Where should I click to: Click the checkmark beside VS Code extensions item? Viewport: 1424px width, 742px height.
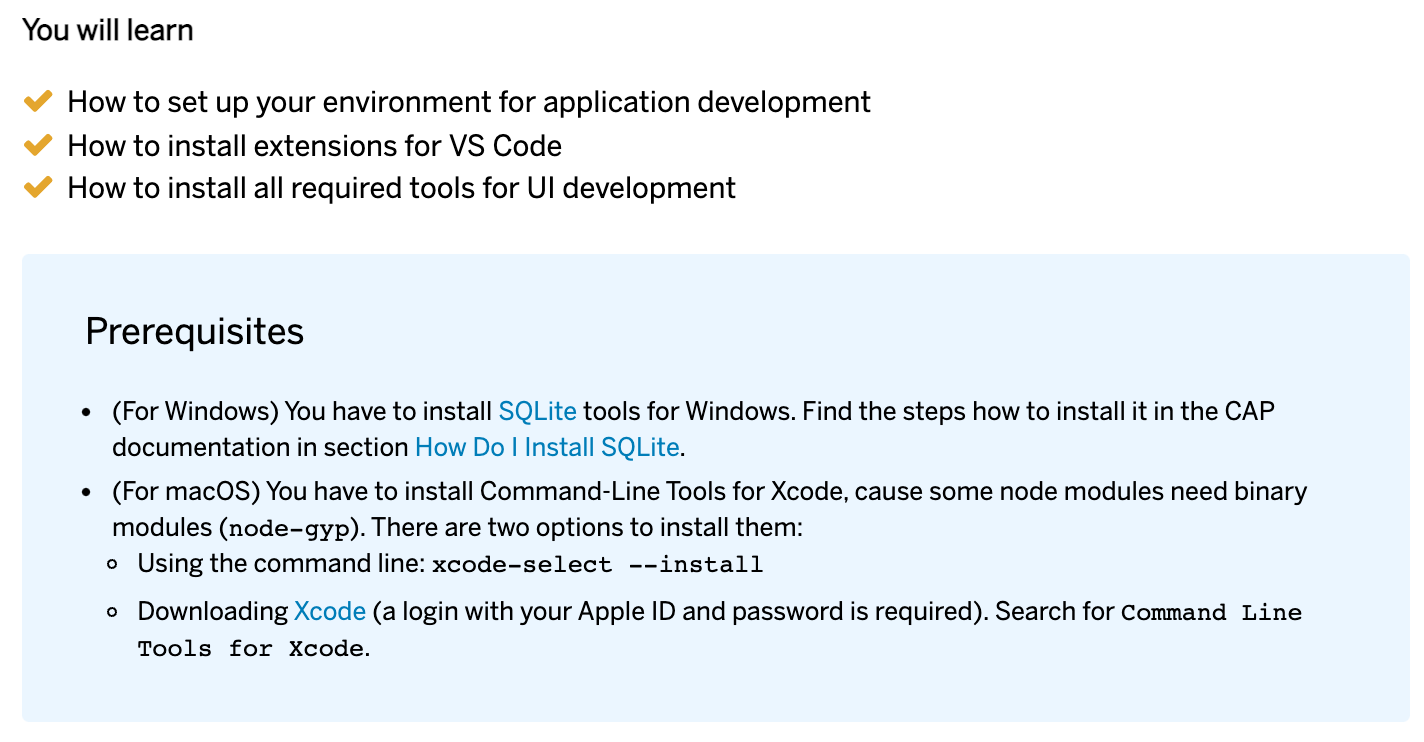[37, 145]
